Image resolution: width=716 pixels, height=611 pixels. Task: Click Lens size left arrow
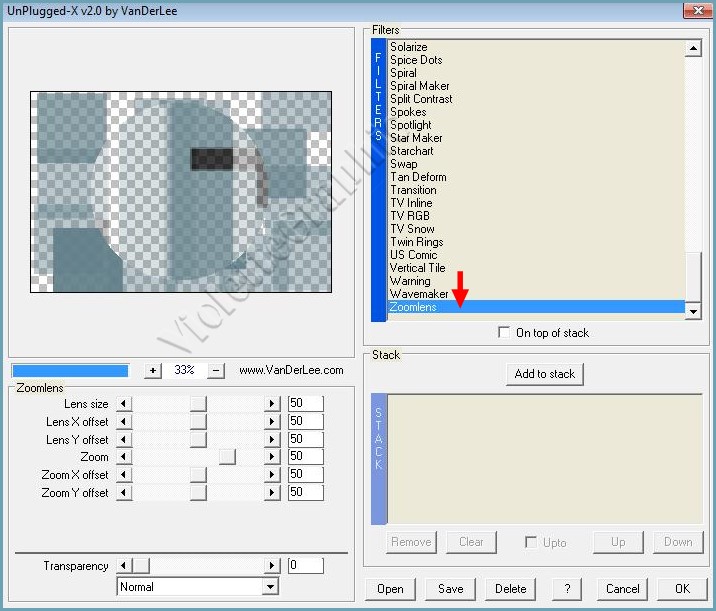coord(124,404)
